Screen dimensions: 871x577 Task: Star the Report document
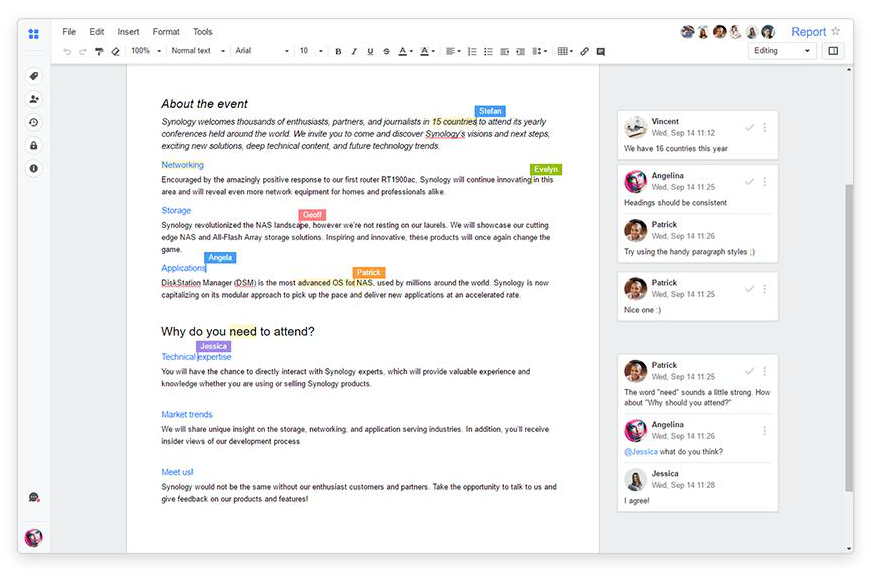click(836, 32)
